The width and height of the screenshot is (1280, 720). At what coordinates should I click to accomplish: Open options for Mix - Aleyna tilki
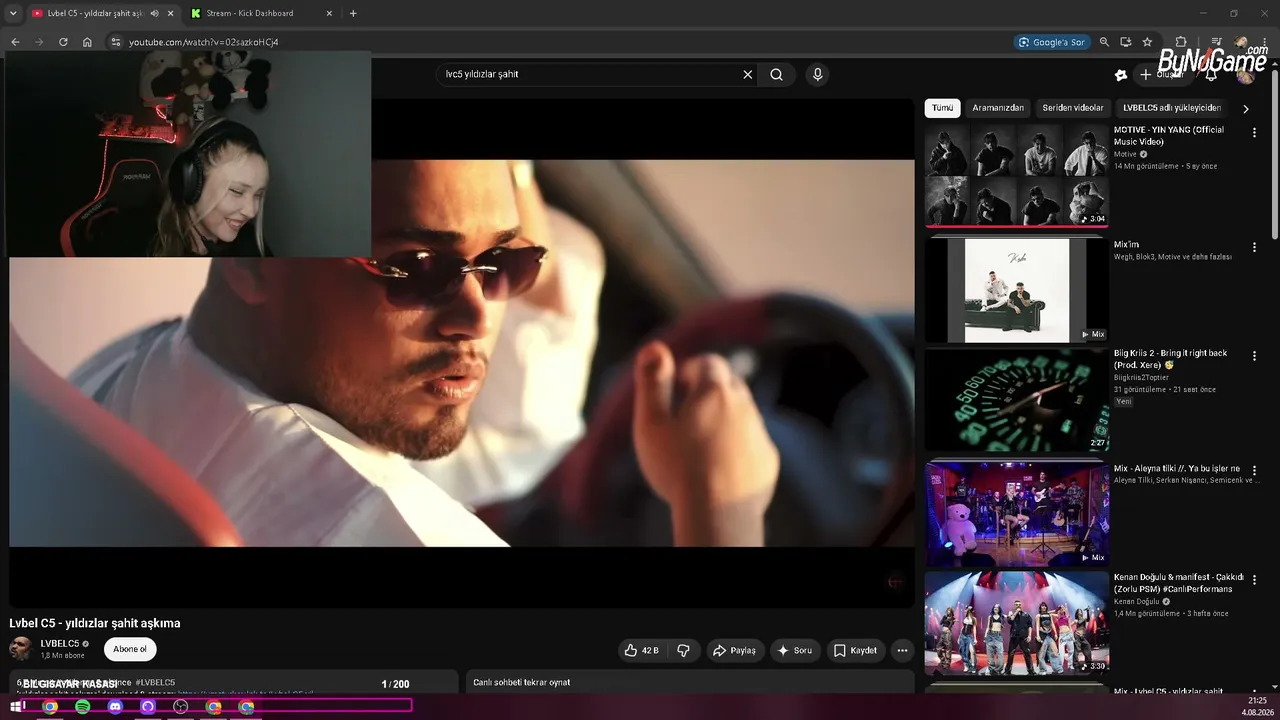[1254, 471]
